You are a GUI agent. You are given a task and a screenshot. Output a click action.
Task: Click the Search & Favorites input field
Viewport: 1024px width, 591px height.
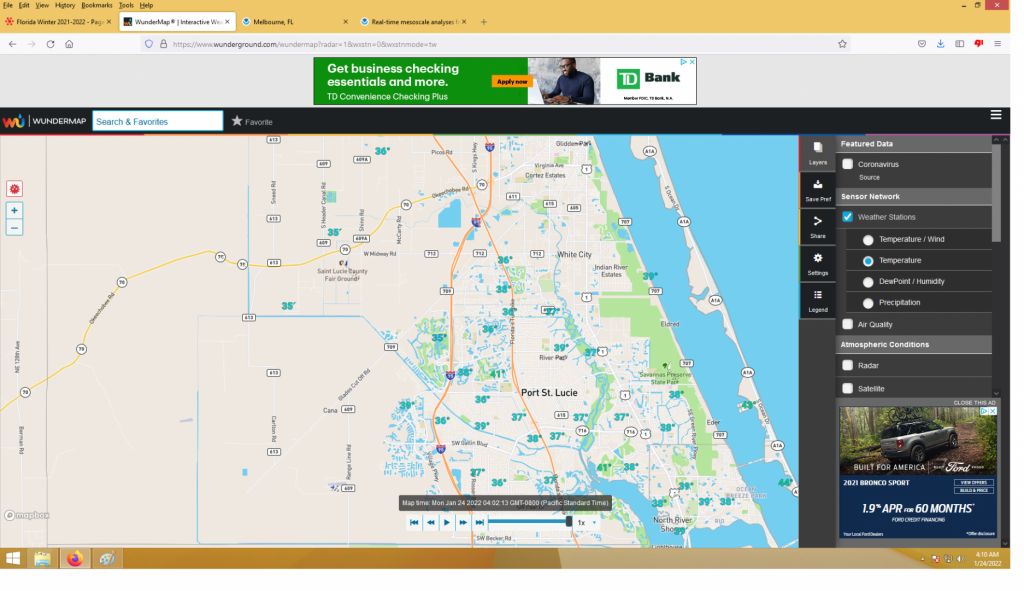tap(157, 121)
